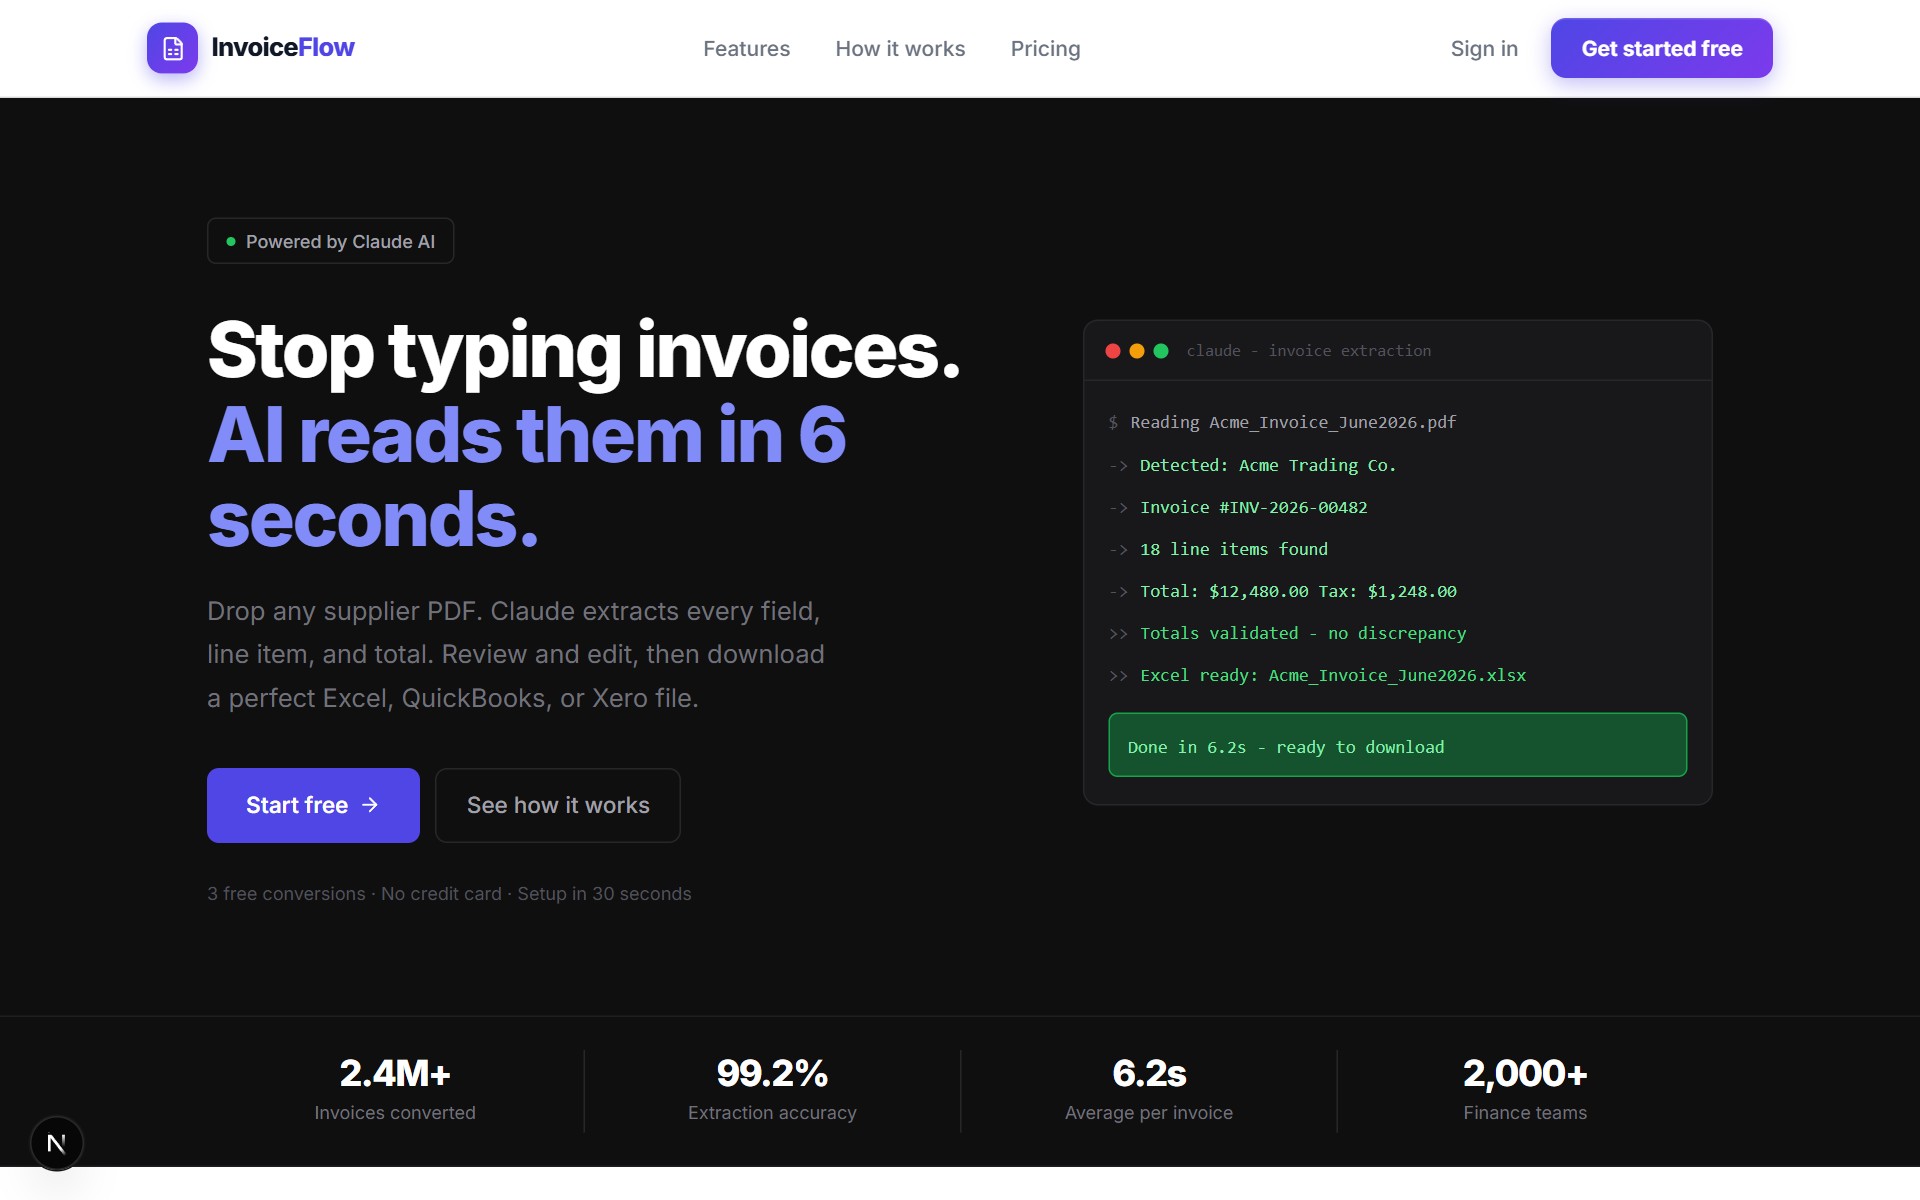Click the orange dot in terminal window header
This screenshot has height=1200, width=1920.
[1136, 351]
